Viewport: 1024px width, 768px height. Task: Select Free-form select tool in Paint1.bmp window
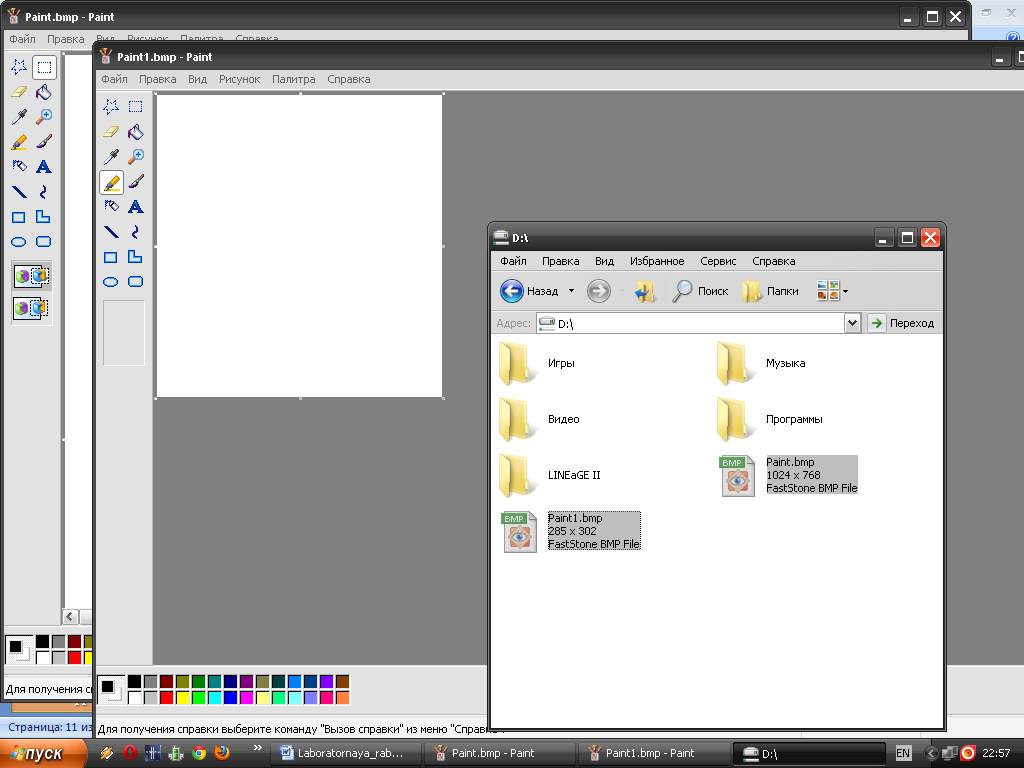111,106
